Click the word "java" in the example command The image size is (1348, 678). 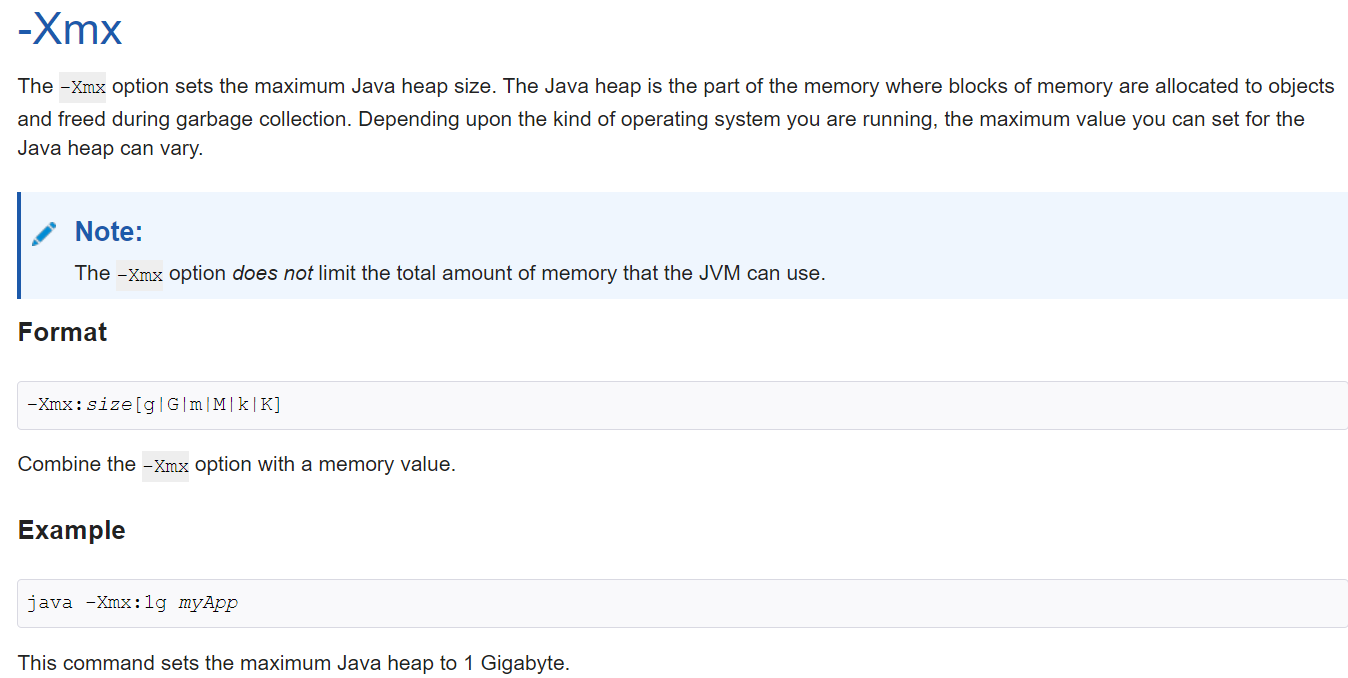[x=50, y=603]
